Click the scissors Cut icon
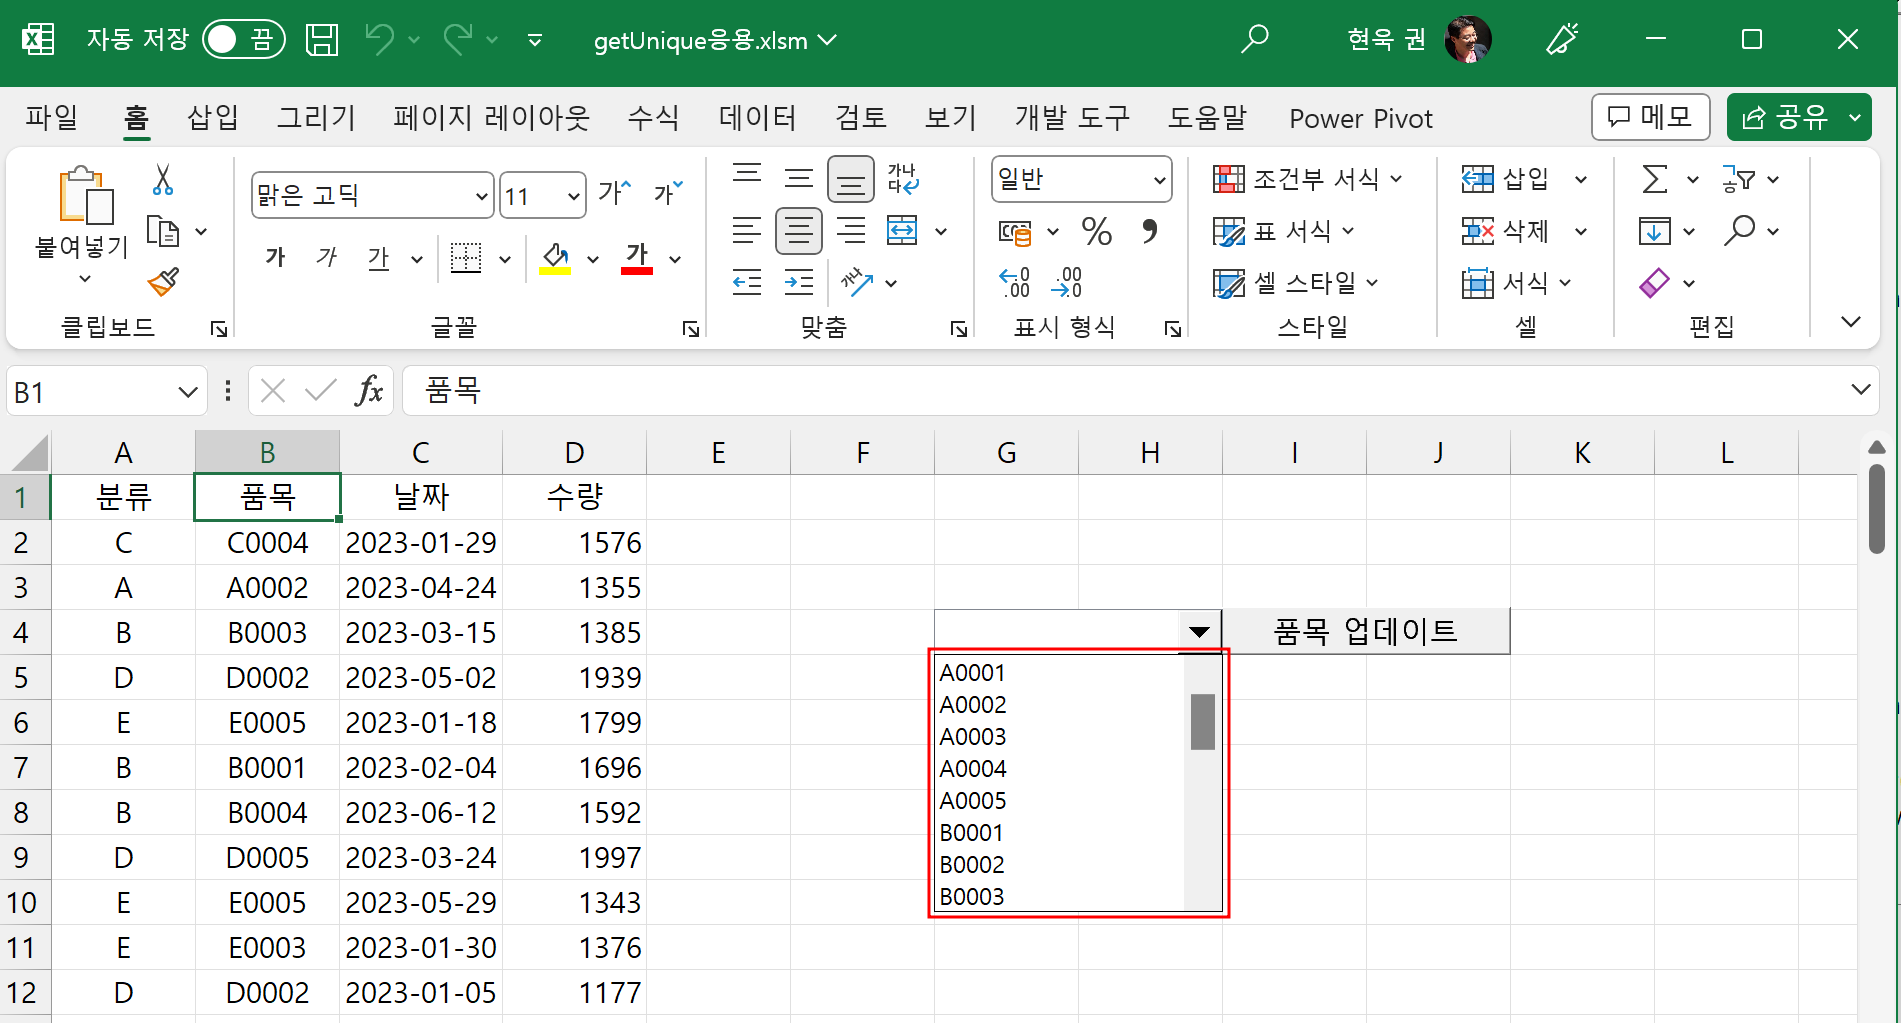This screenshot has height=1023, width=1901. point(160,180)
